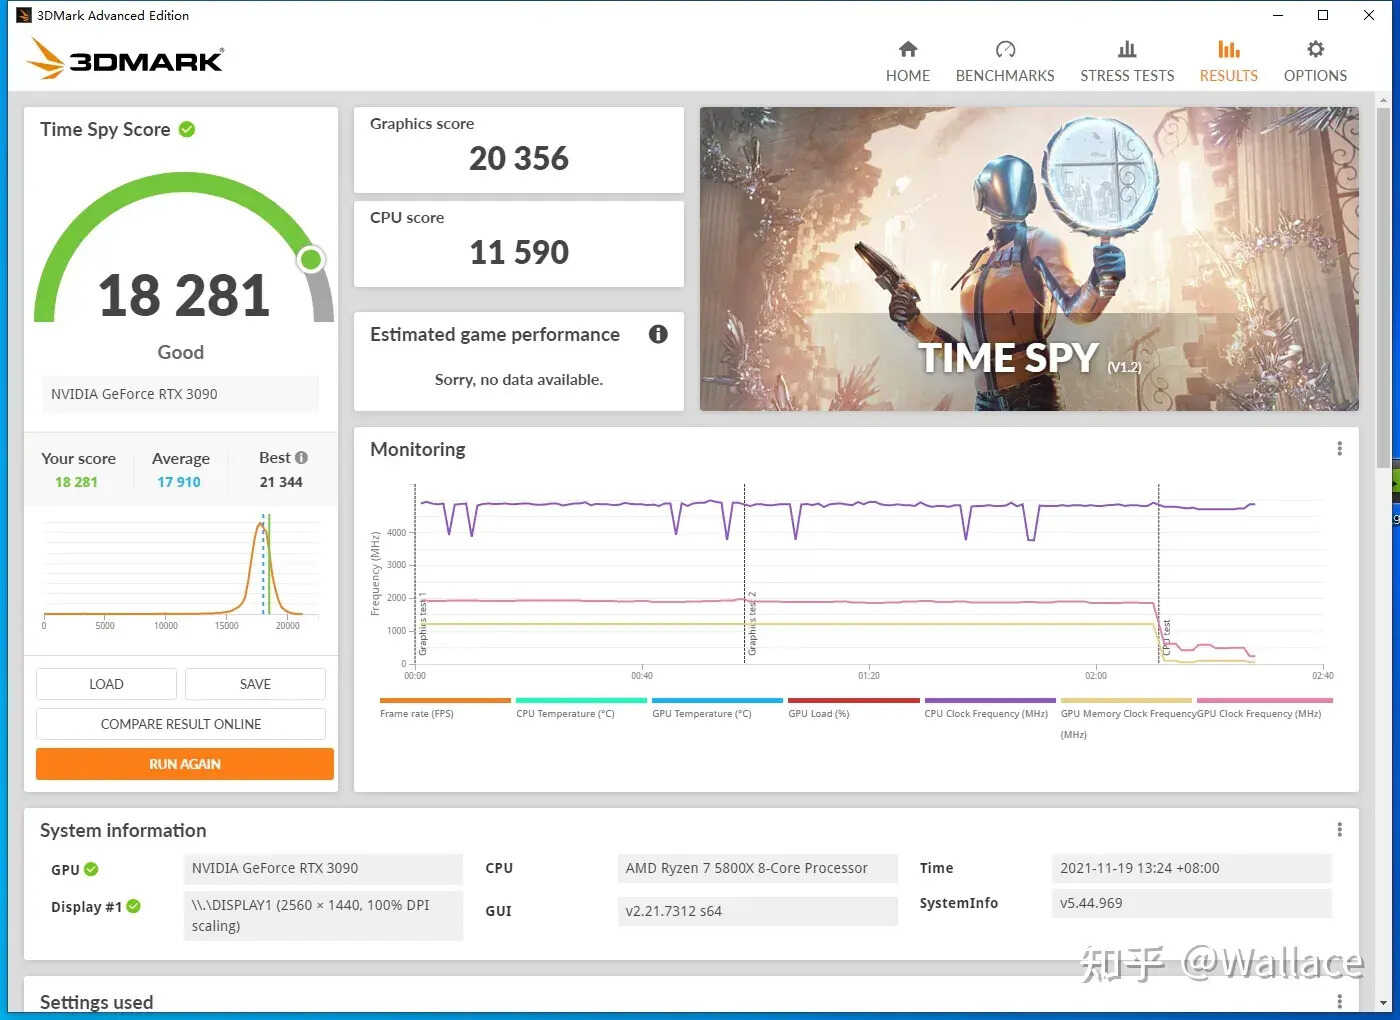Screen dimensions: 1400x1020
Task: Minimize the 3DMark window
Action: [x=1278, y=15]
